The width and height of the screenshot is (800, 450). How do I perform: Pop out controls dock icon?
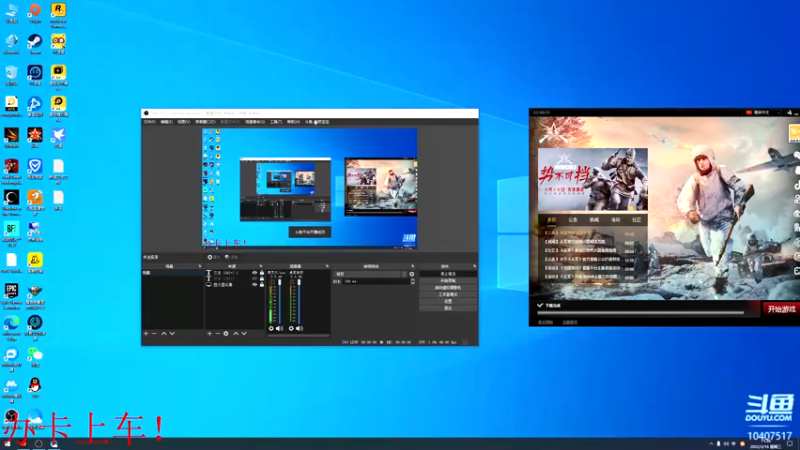point(474,266)
